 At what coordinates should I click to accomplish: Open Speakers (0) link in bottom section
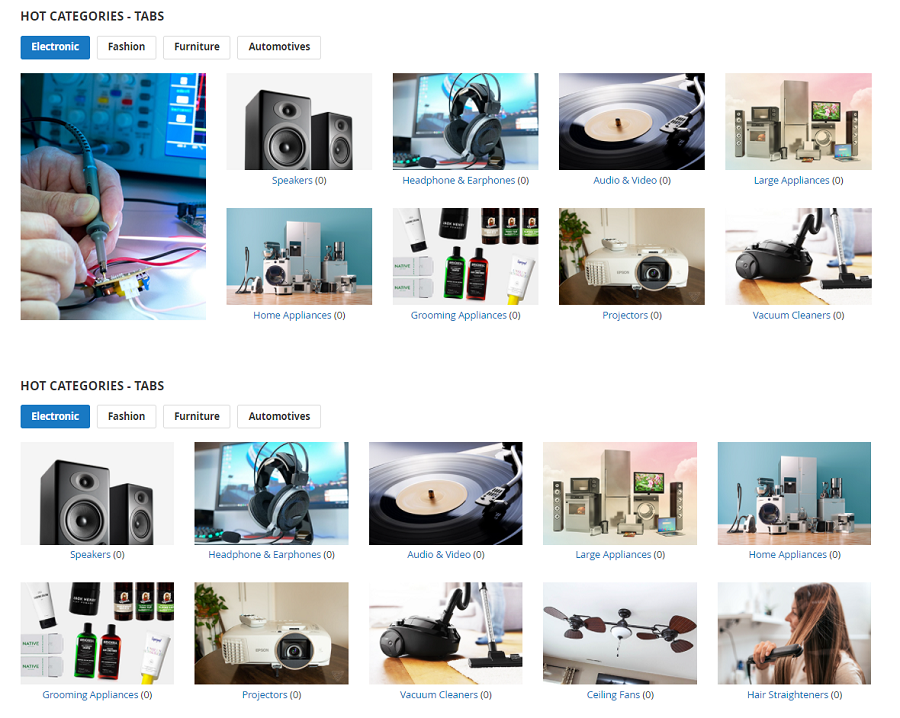point(97,554)
